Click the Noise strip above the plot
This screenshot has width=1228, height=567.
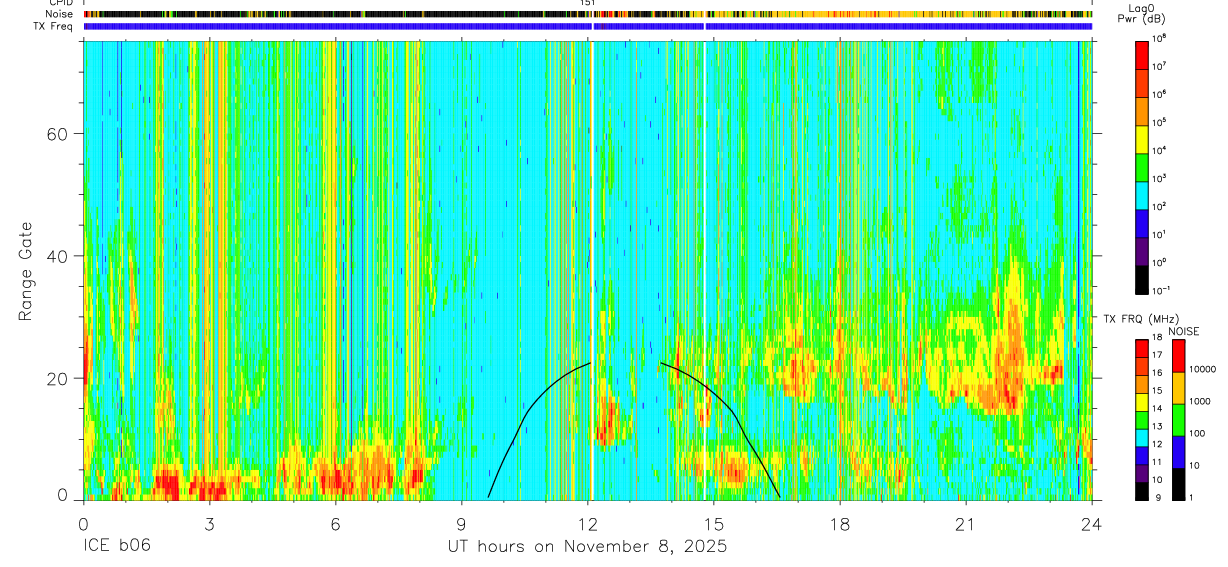587,14
